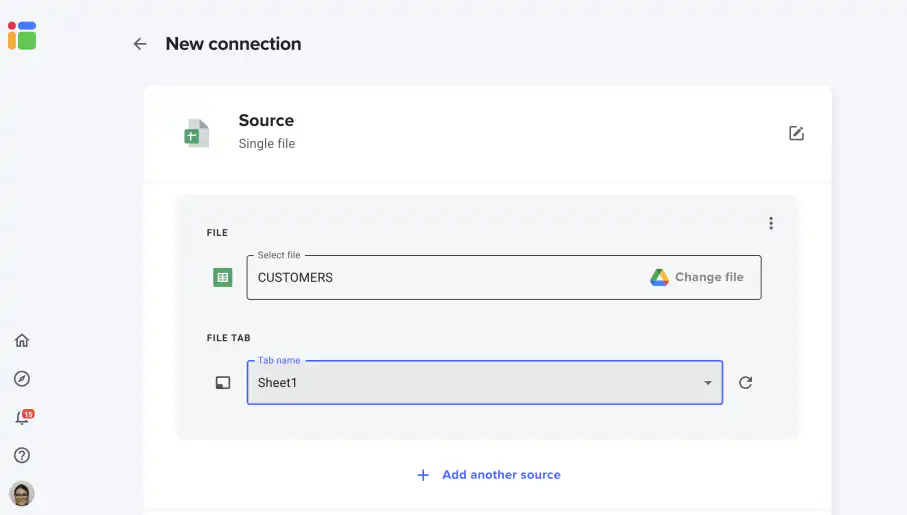The width and height of the screenshot is (907, 515).
Task: Open the Home page from sidebar
Action: pos(22,340)
